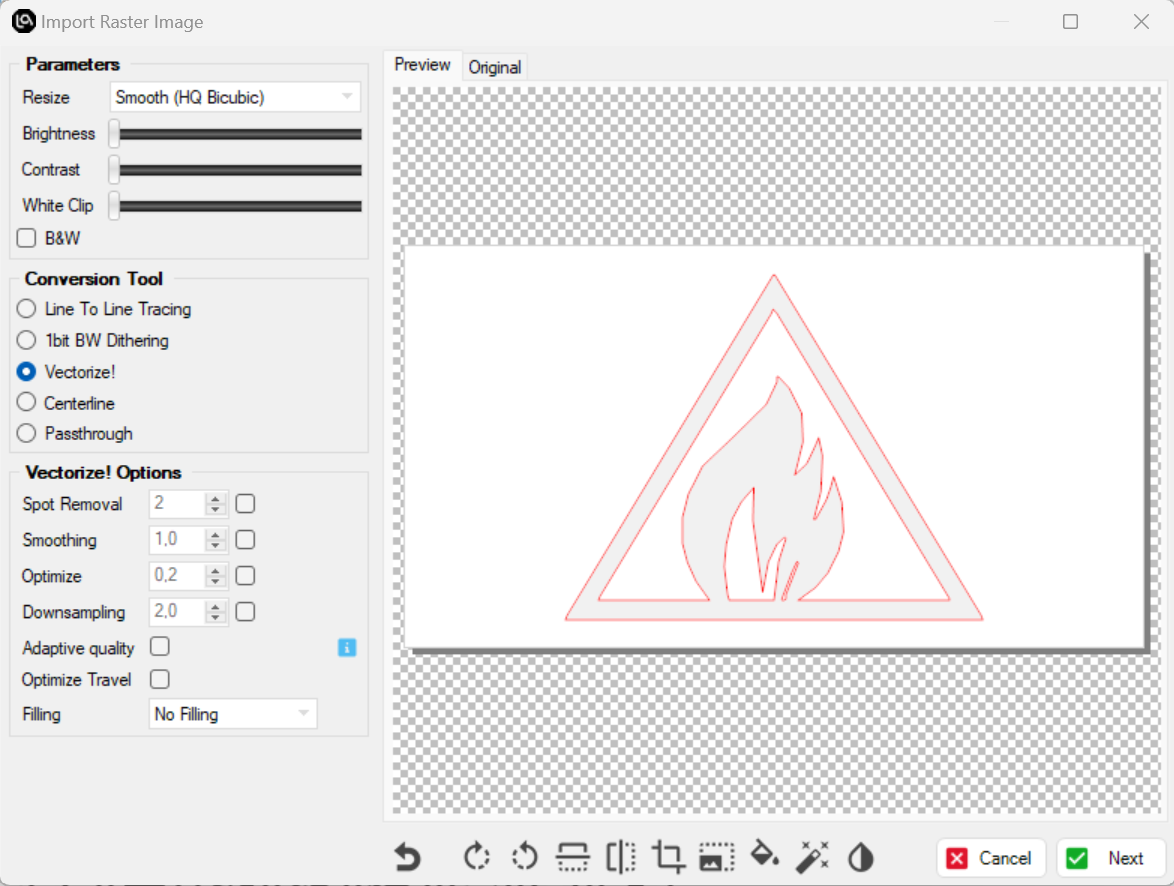The width and height of the screenshot is (1174, 886).
Task: Click the invert colors icon
Action: 860,857
